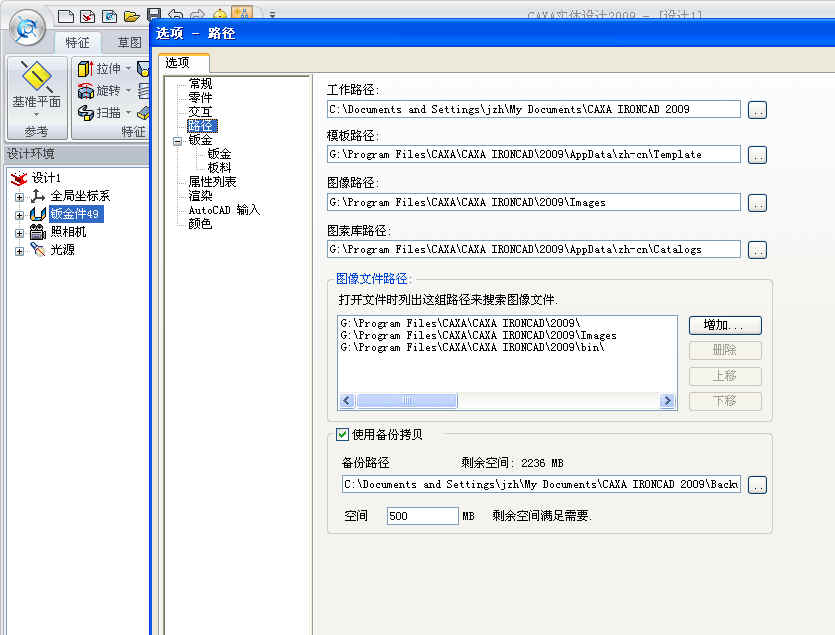Viewport: 835px width, 635px height.
Task: Click the 工作路径 text field
Action: click(534, 109)
